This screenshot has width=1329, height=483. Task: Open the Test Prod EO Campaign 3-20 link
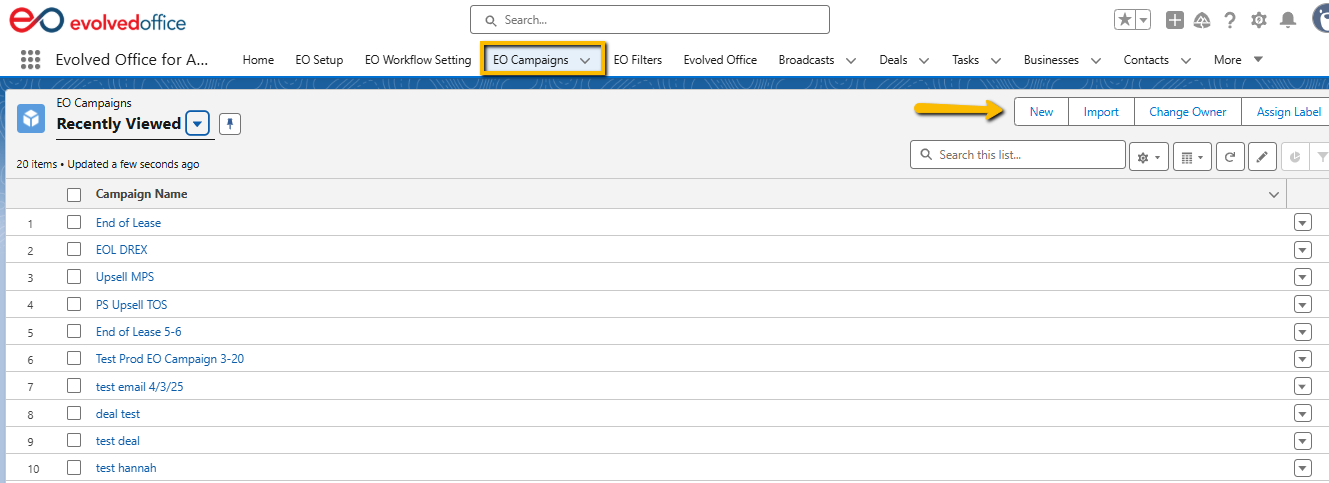click(x=170, y=358)
